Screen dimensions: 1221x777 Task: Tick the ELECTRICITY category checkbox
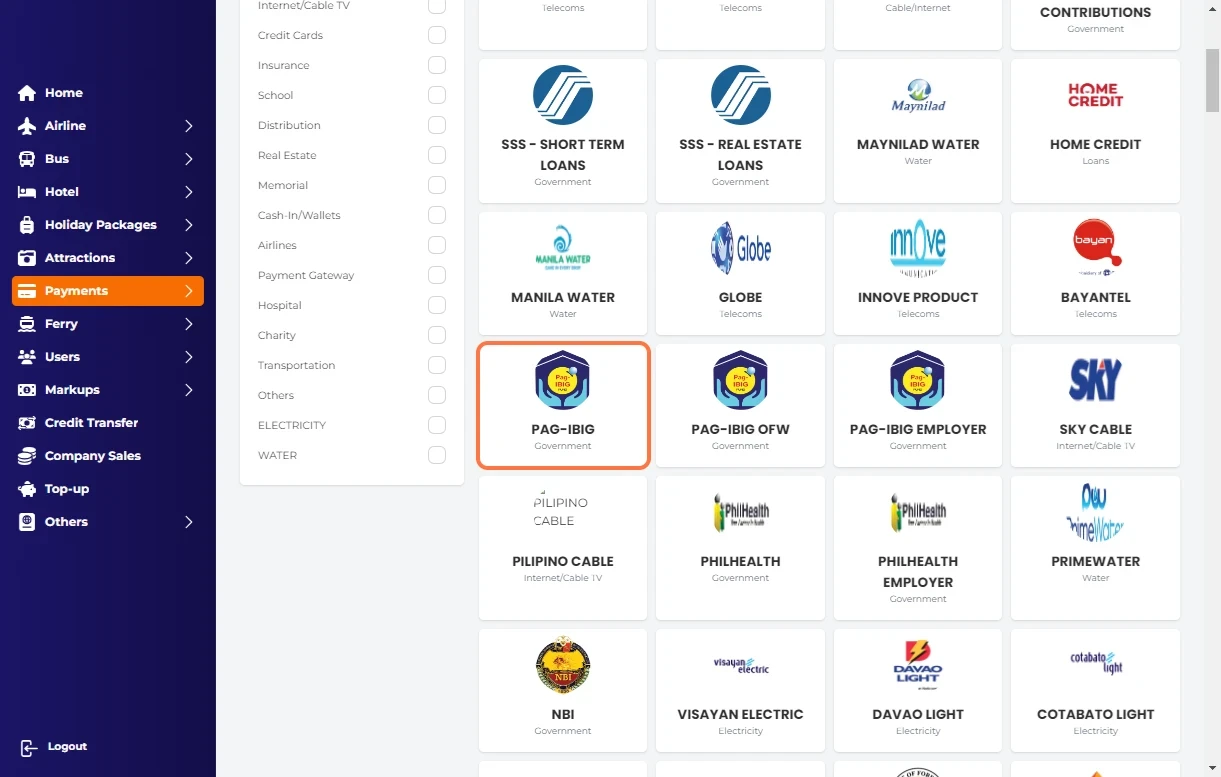437,425
